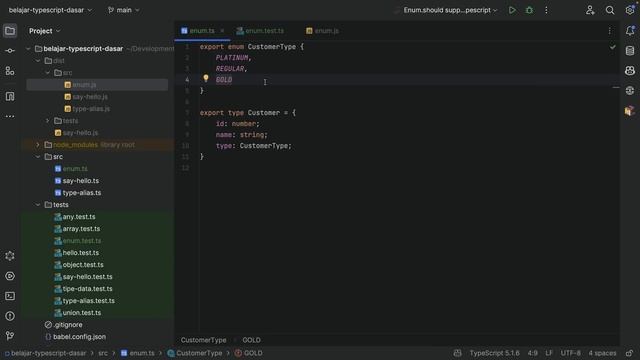This screenshot has width=640, height=360.
Task: Open more run actions menu
Action: tap(547, 10)
